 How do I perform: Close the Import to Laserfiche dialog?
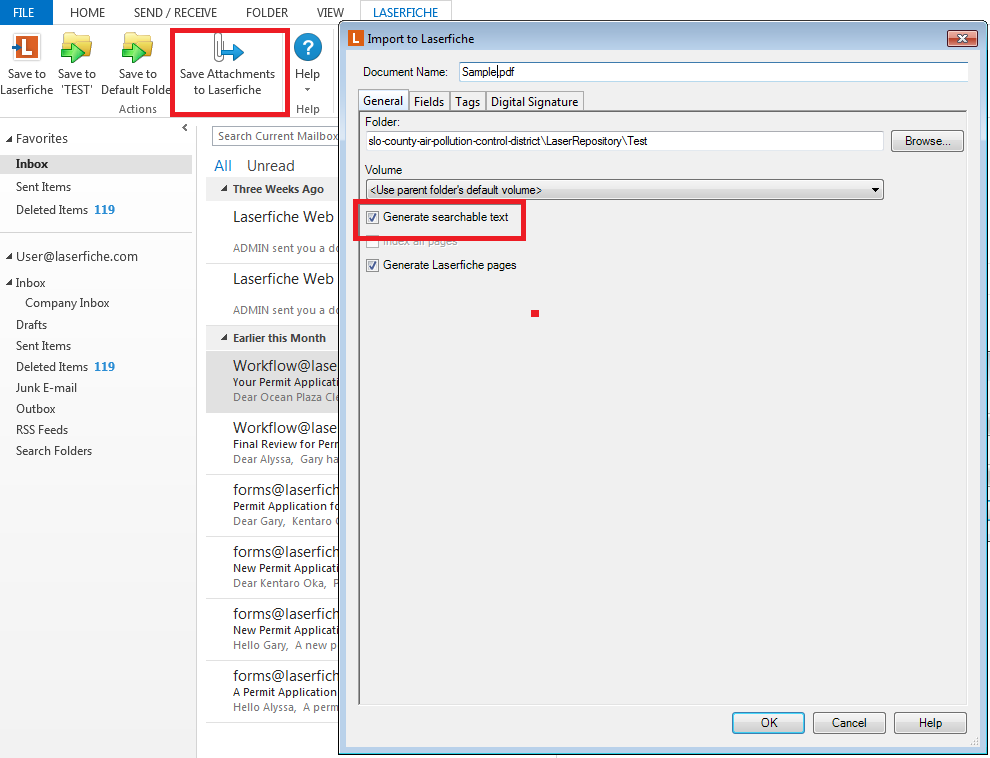point(962,38)
